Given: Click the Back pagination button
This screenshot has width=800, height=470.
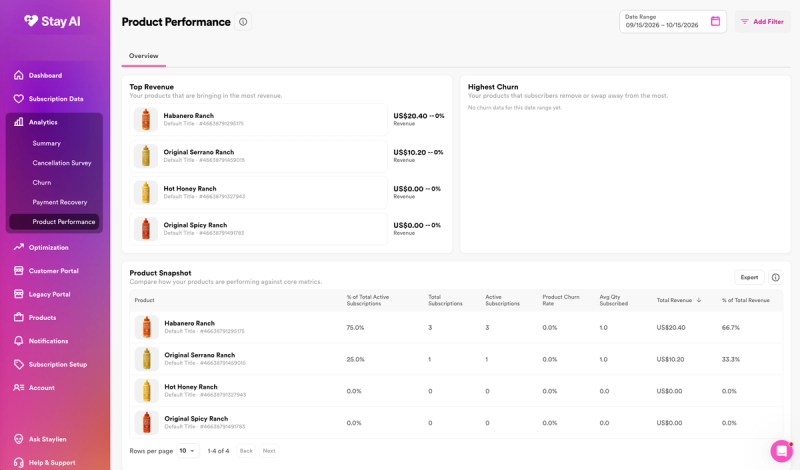Looking at the screenshot, I should [x=246, y=451].
